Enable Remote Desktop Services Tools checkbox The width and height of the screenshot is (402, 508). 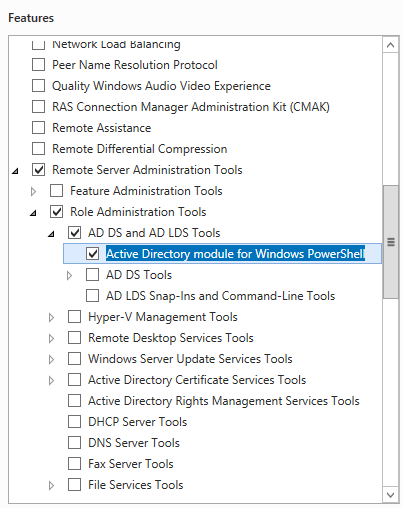(x=74, y=338)
